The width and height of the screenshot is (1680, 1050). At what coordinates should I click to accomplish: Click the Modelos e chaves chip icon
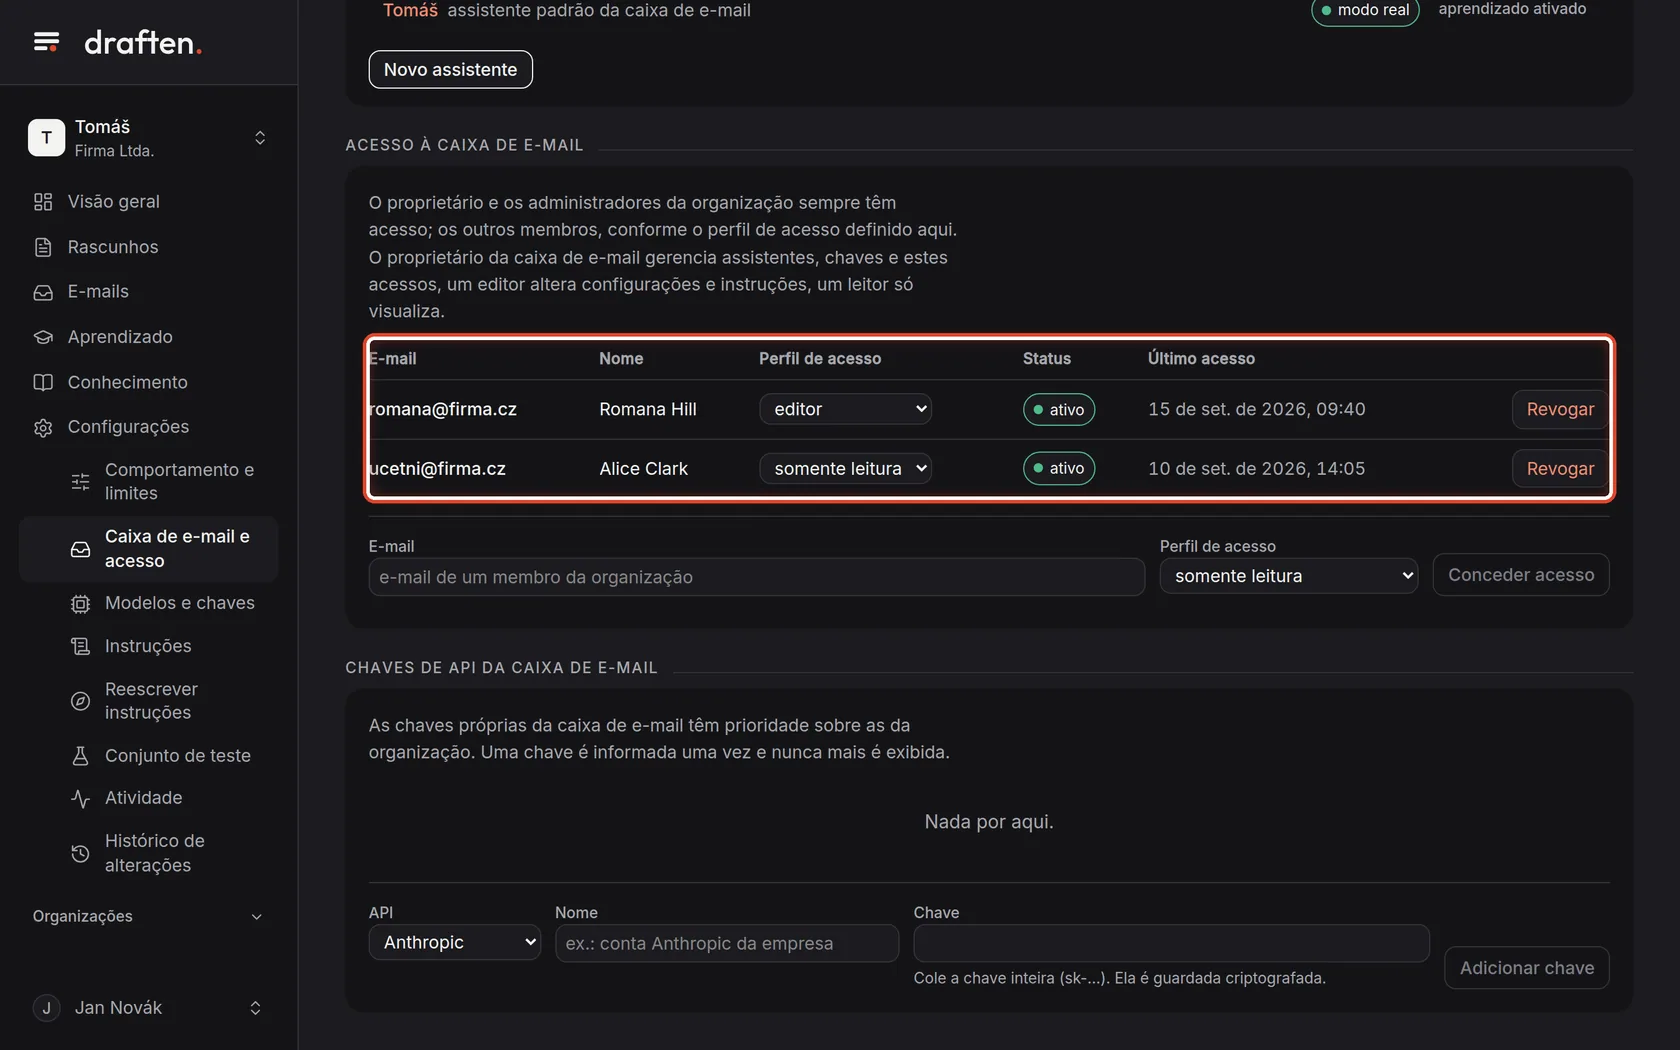click(81, 604)
